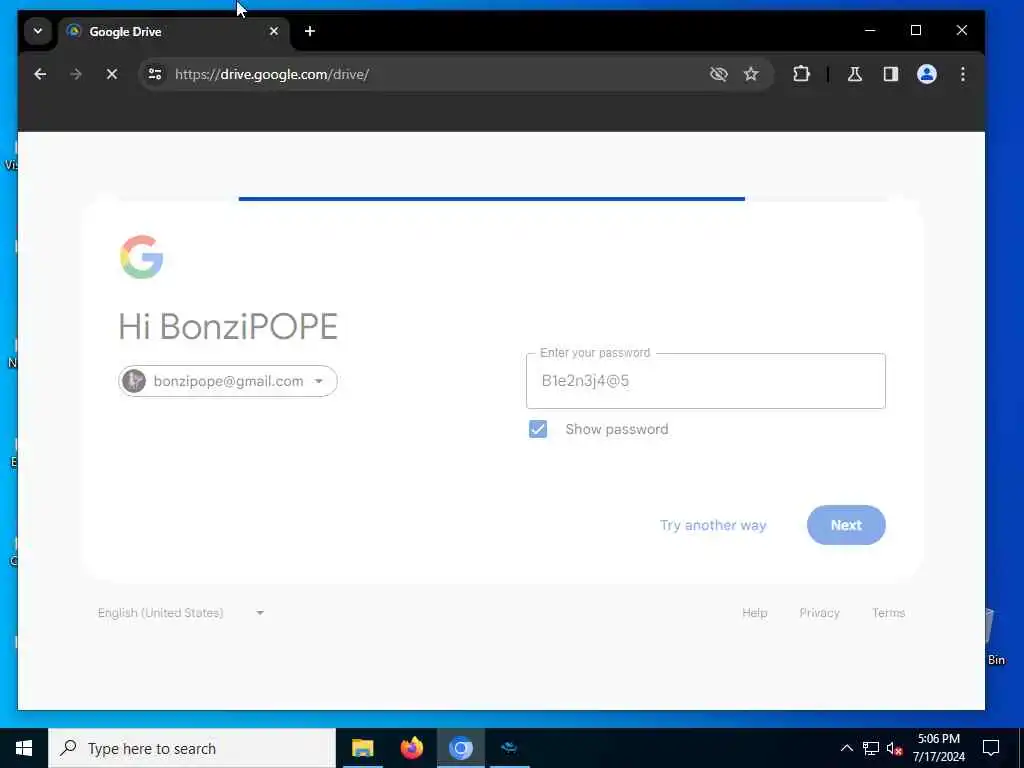The width and height of the screenshot is (1024, 768).
Task: Open the network tray icon
Action: (871, 748)
